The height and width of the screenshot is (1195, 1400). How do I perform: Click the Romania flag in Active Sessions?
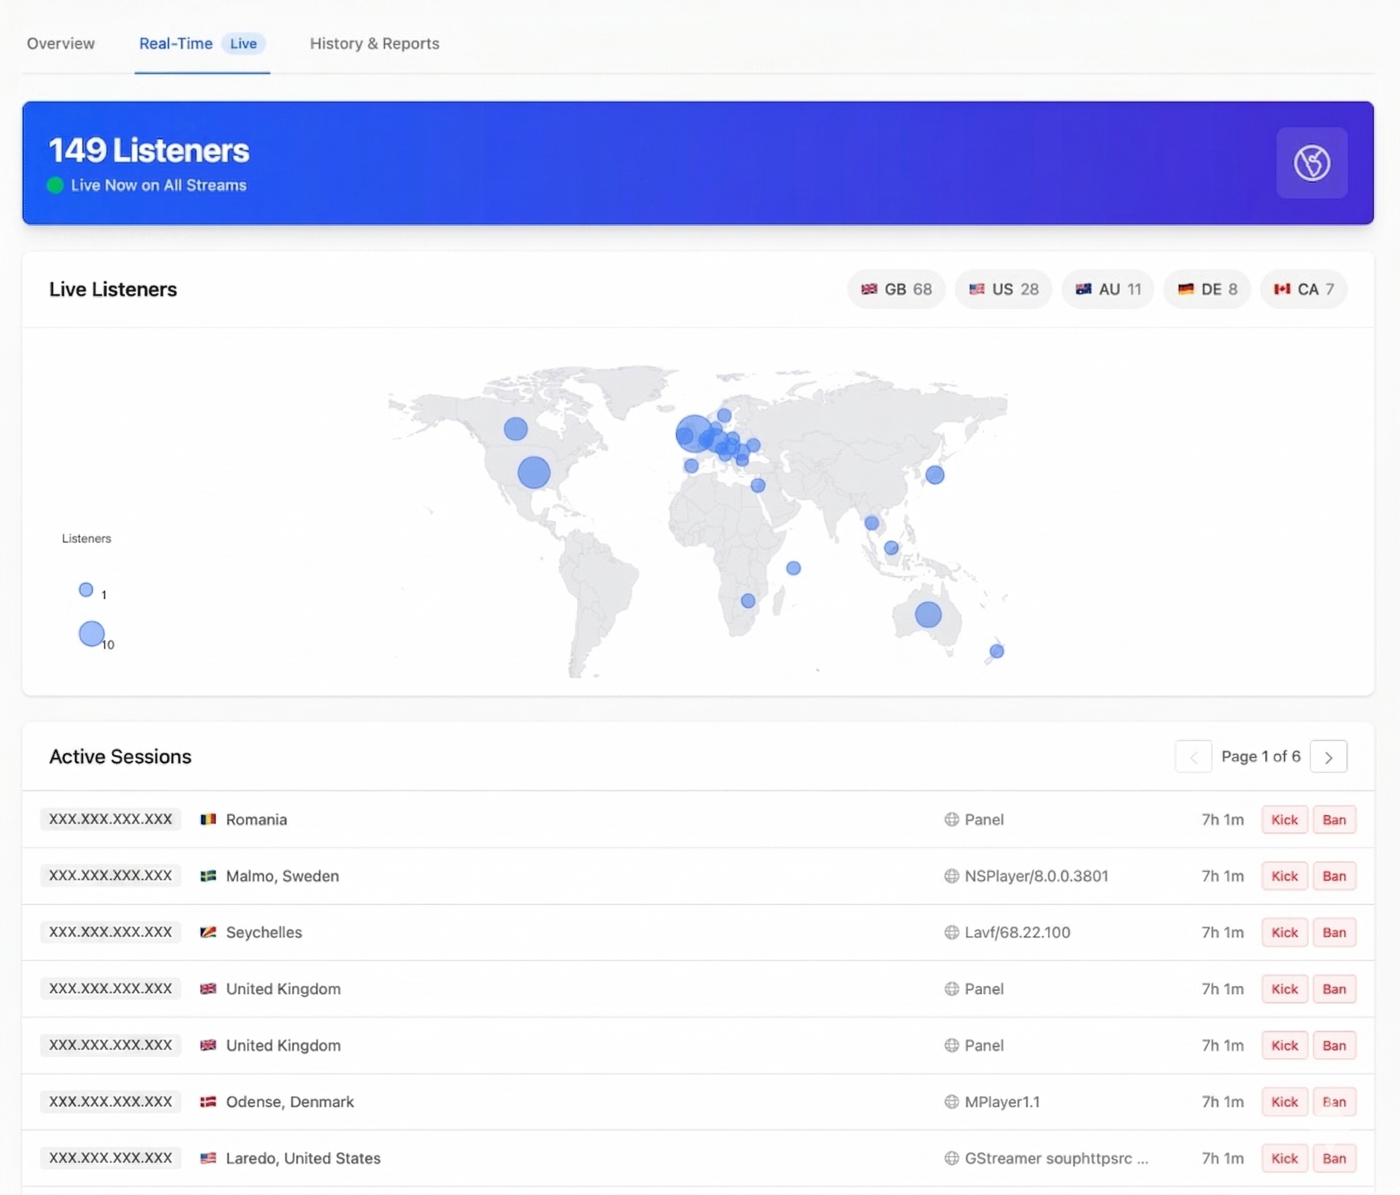208,819
